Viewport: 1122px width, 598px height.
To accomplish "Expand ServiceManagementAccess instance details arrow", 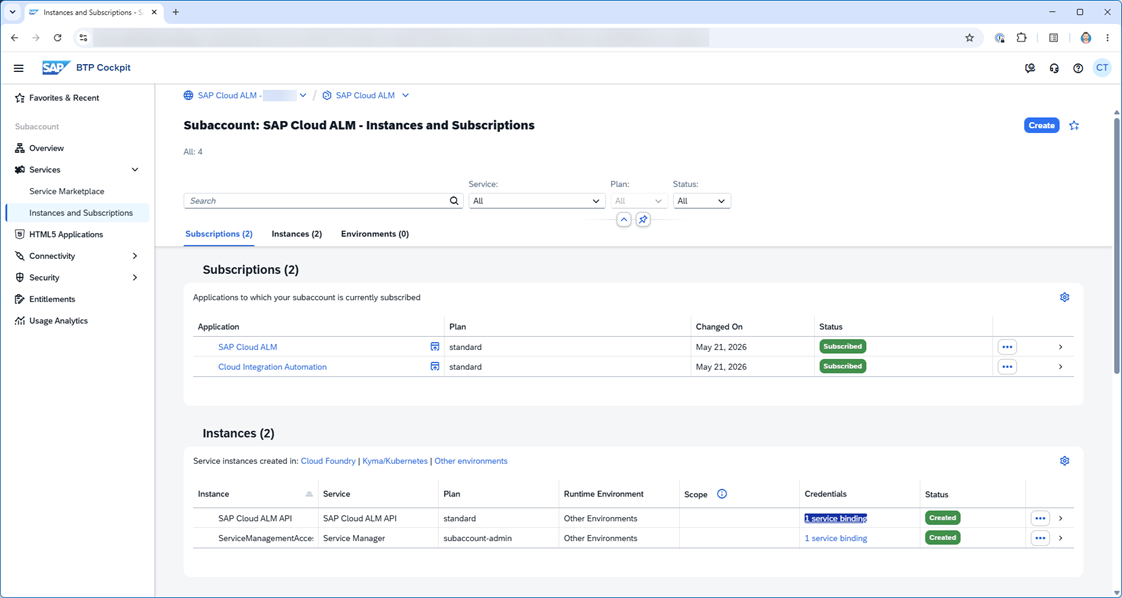I will coord(1060,538).
